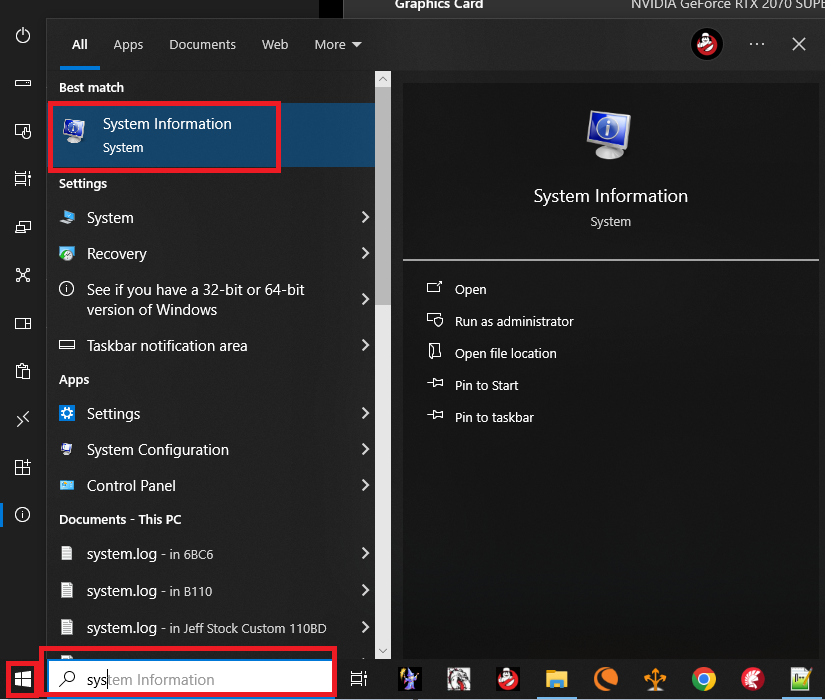825x700 pixels.
Task: Click the orange crescent taskbar icon
Action: point(606,679)
